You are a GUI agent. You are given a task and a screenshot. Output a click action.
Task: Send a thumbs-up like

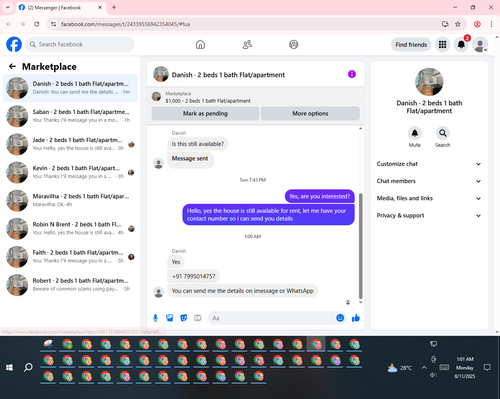tap(356, 318)
